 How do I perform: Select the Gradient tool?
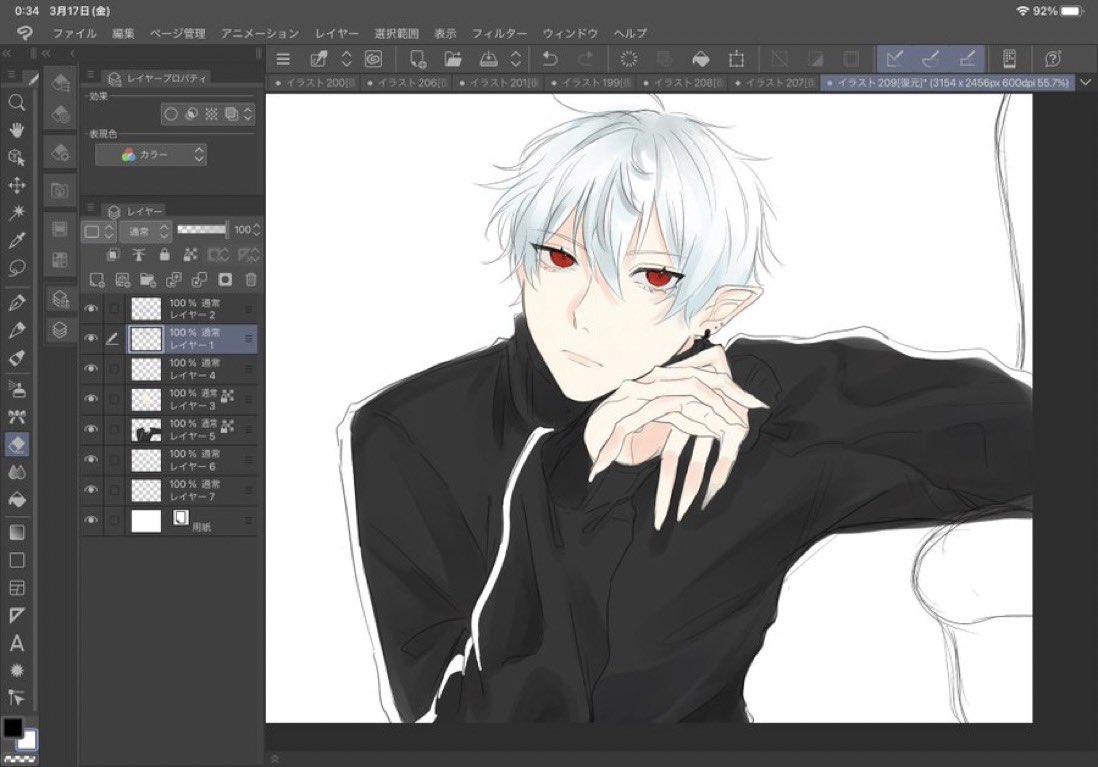[17, 532]
